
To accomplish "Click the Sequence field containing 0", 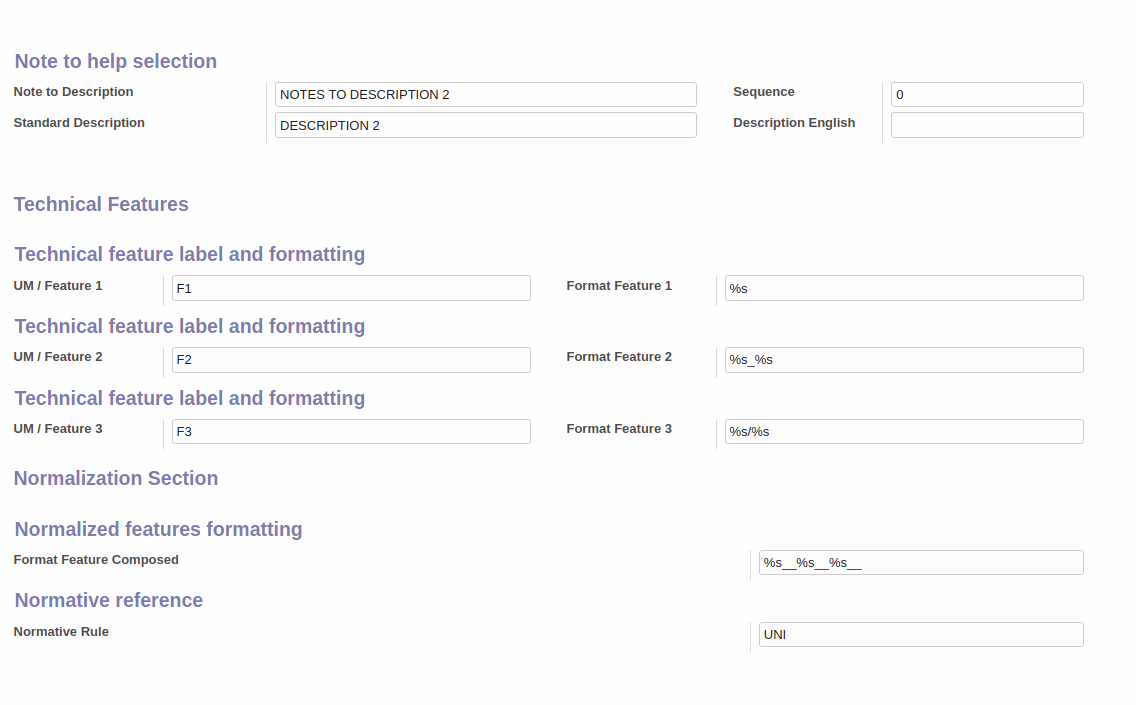I will (x=986, y=95).
